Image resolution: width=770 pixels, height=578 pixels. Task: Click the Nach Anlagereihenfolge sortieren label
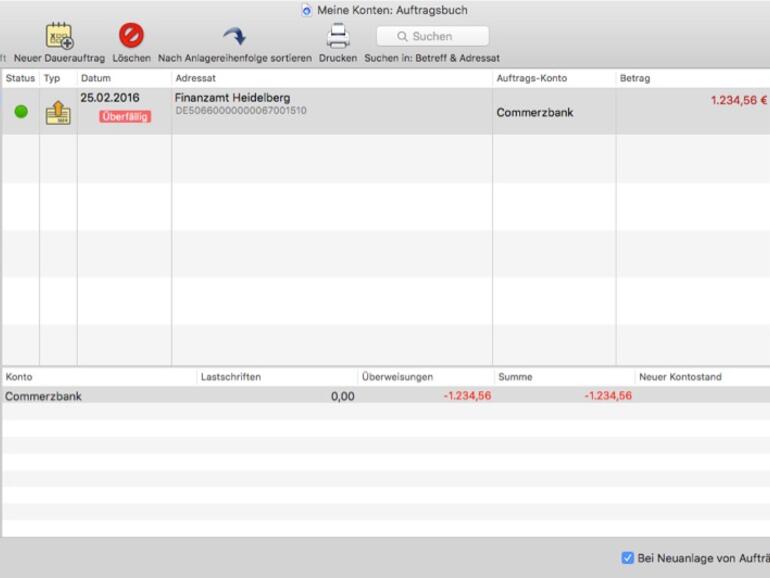coord(235,58)
